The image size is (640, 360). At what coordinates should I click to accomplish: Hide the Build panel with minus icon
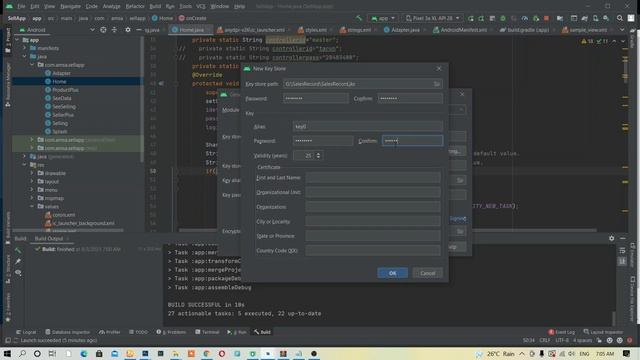(x=622, y=238)
